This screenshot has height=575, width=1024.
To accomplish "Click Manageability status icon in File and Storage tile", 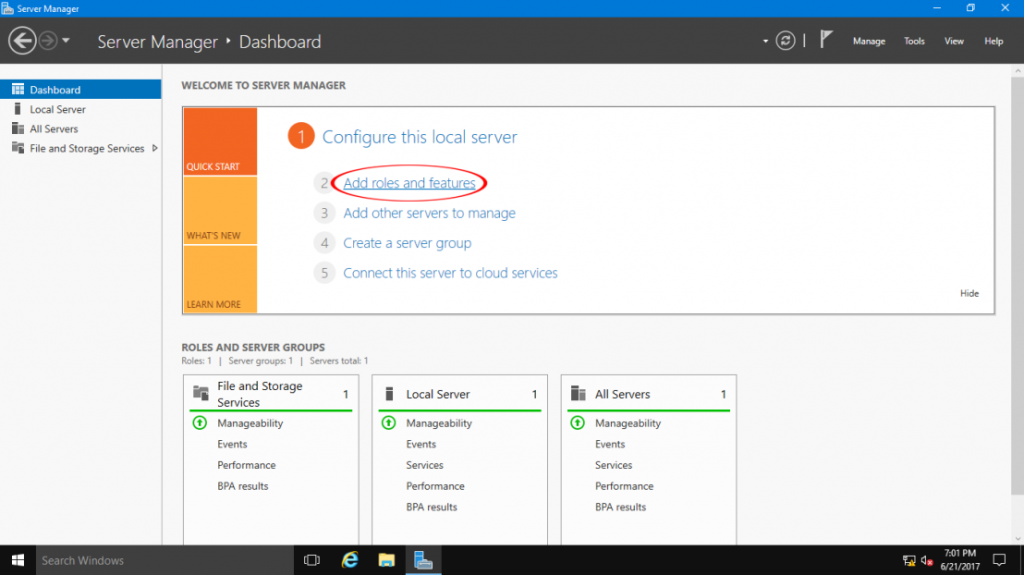I will 200,423.
